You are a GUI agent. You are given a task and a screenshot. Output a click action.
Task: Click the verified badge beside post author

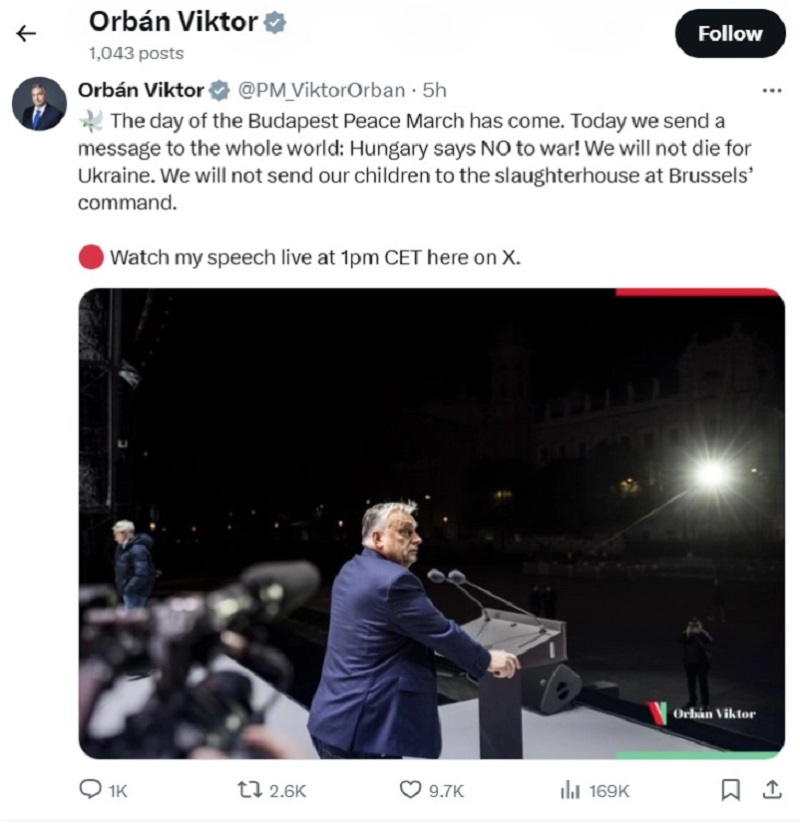[x=220, y=90]
